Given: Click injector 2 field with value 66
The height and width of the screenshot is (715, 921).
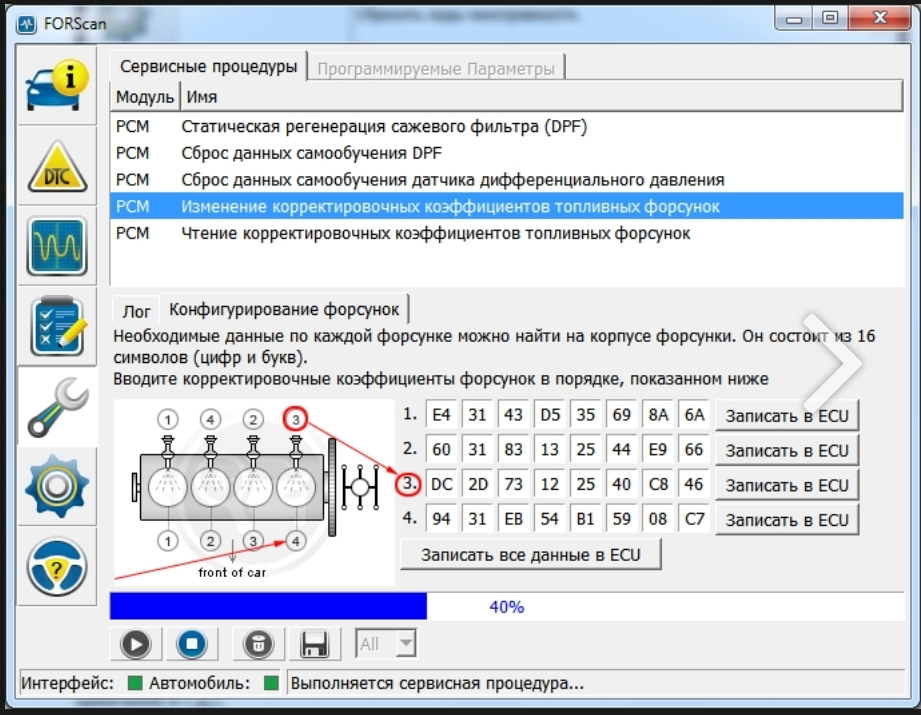Looking at the screenshot, I should pyautogui.click(x=694, y=449).
